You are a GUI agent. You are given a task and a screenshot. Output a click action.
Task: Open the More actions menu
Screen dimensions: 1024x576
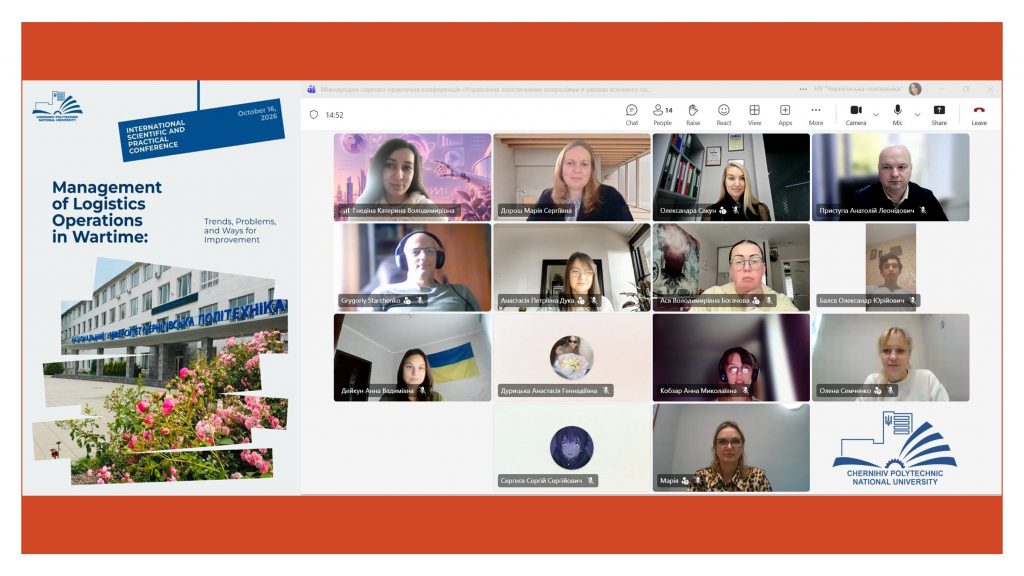816,114
